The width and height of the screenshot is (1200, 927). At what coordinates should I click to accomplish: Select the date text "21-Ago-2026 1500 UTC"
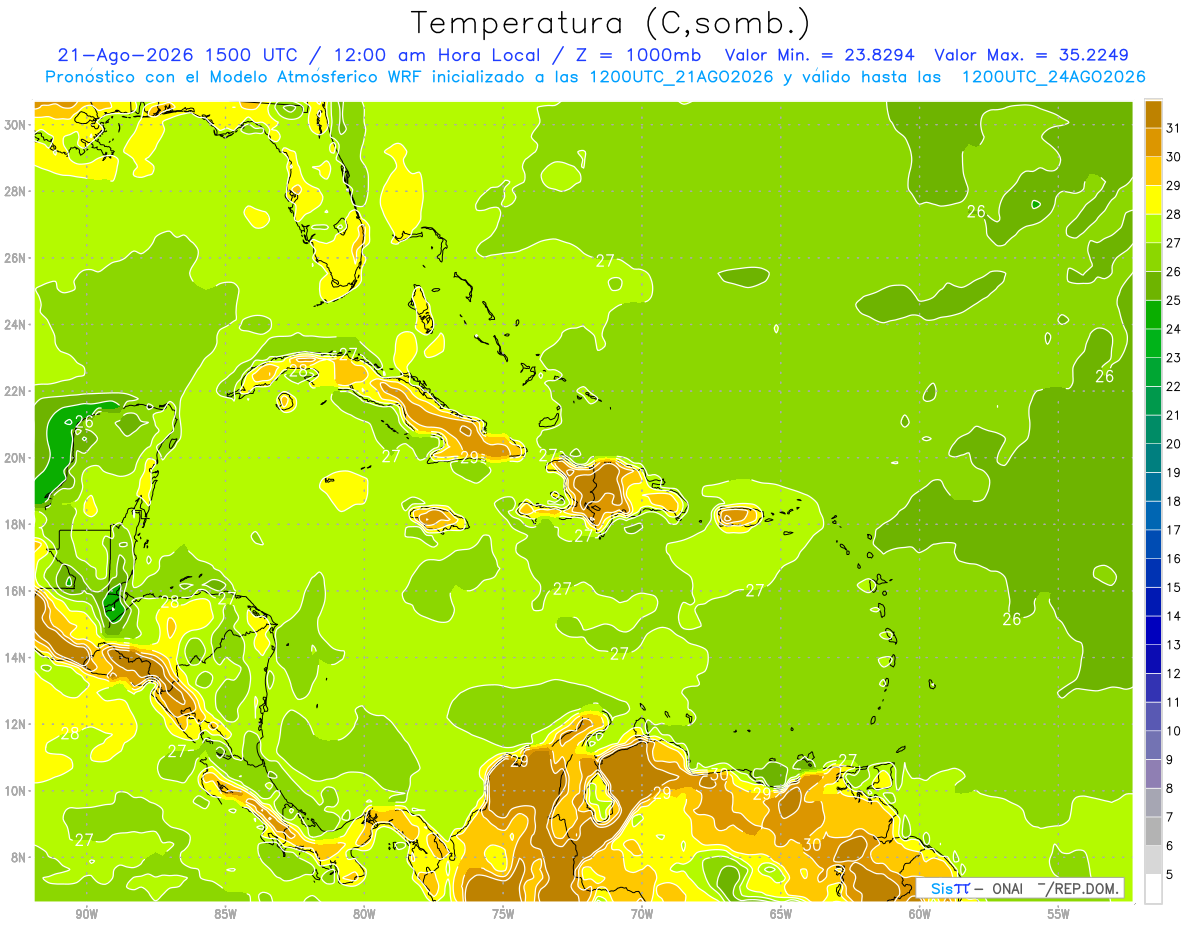pyautogui.click(x=180, y=55)
